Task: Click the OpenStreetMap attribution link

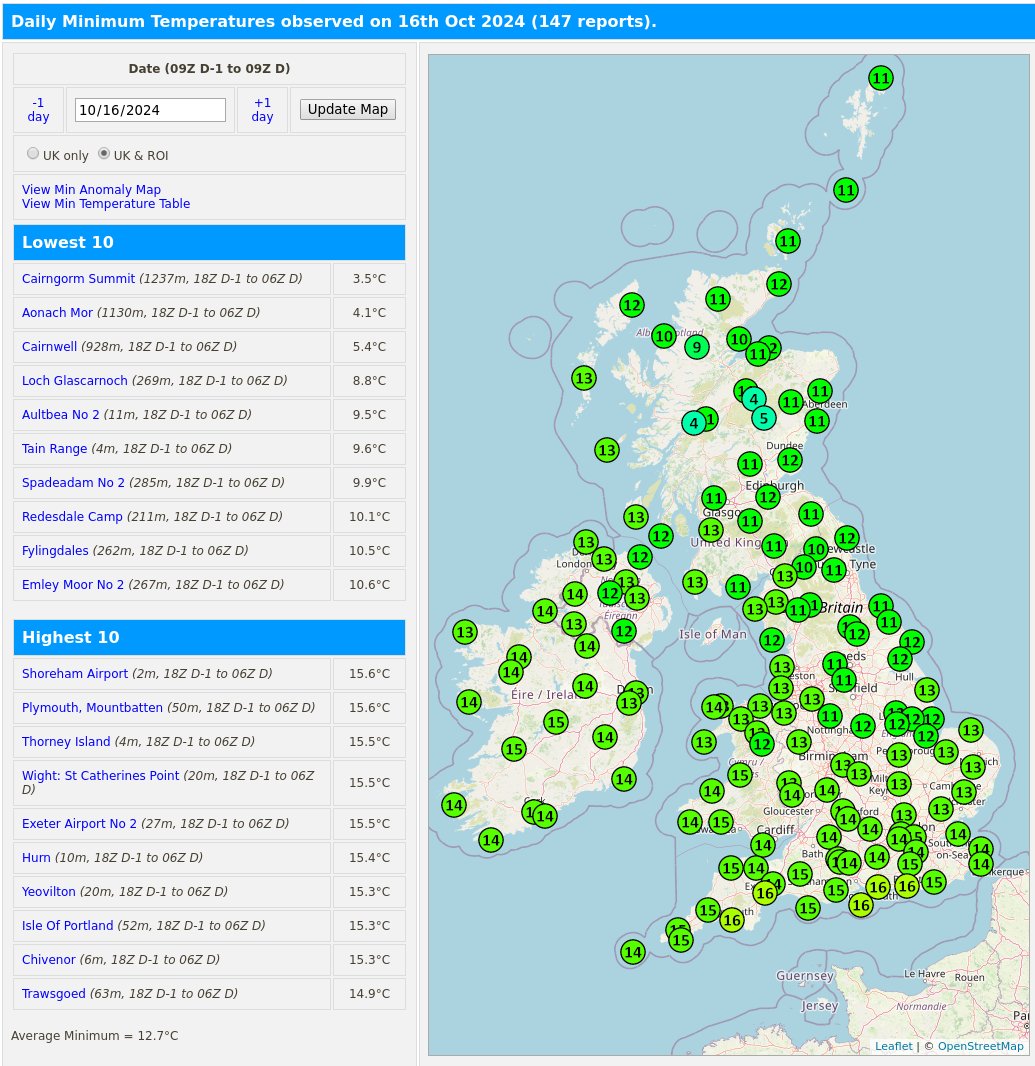Action: click(980, 1046)
